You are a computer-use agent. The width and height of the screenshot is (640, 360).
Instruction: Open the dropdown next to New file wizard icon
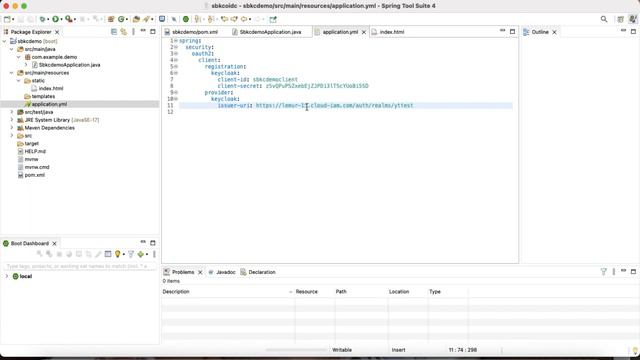tap(13, 20)
